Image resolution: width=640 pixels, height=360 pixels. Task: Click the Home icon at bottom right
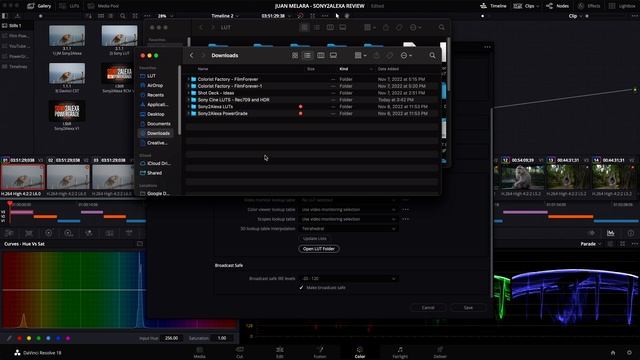[613, 353]
